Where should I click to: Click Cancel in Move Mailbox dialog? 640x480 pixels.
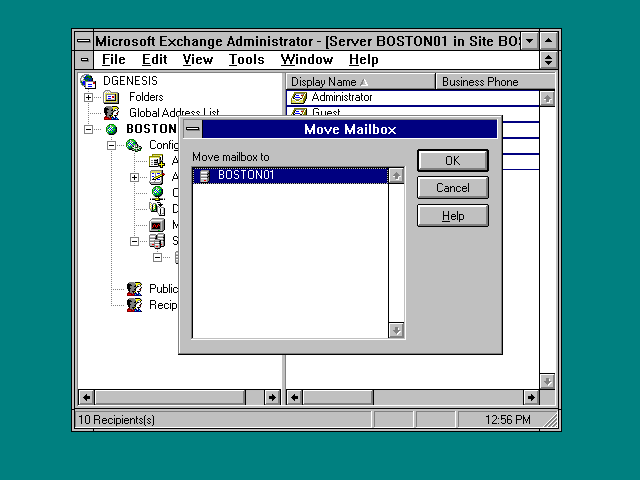click(453, 188)
